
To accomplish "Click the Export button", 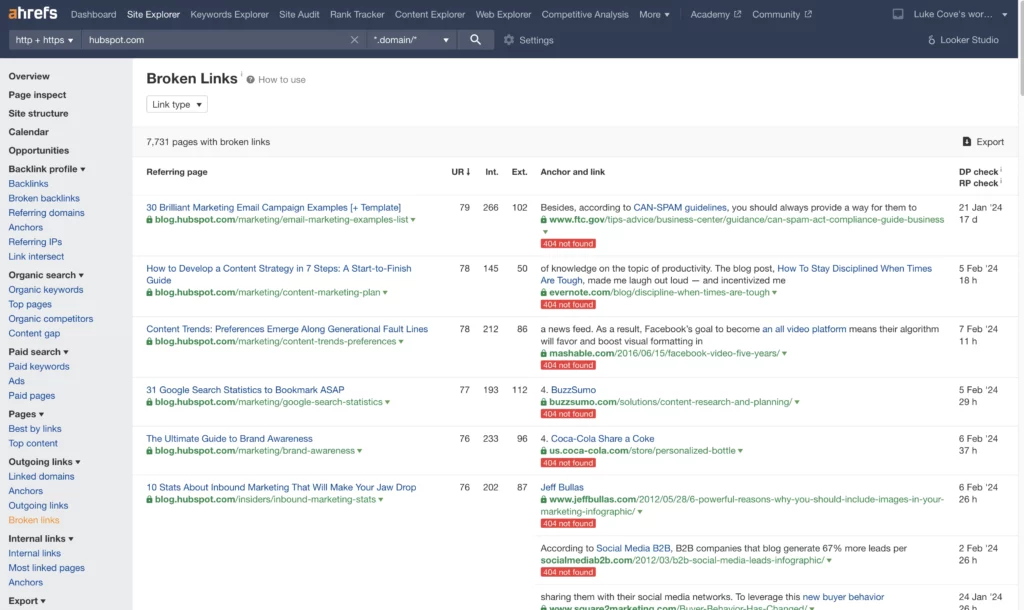I will [983, 142].
